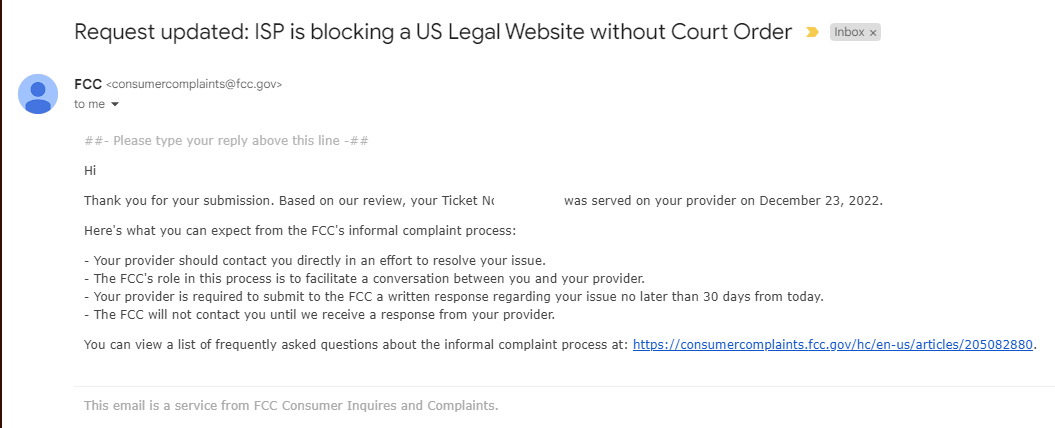Click the consumercomplaints@fcc.gov sender address
This screenshot has height=428, width=1055.
pyautogui.click(x=194, y=85)
